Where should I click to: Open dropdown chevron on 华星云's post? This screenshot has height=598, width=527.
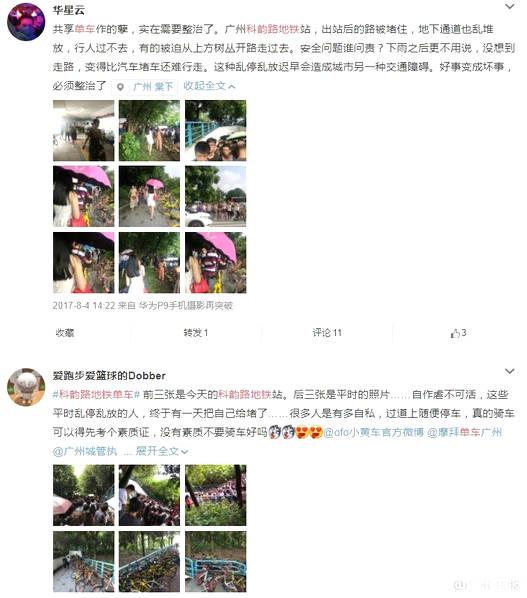[x=509, y=6]
